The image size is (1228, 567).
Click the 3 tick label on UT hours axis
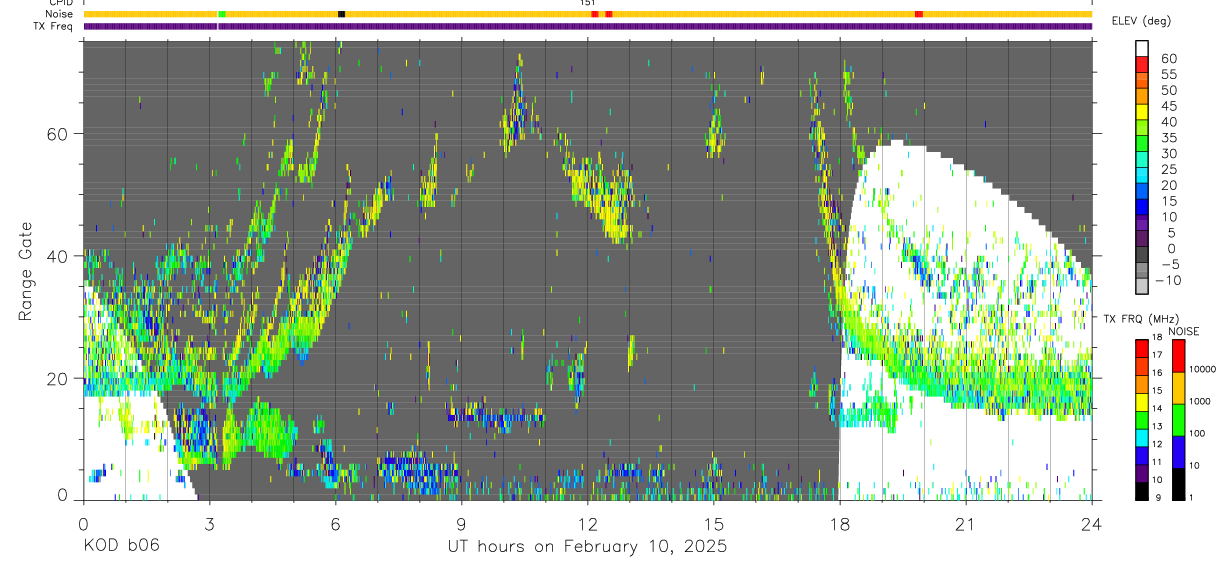[209, 523]
